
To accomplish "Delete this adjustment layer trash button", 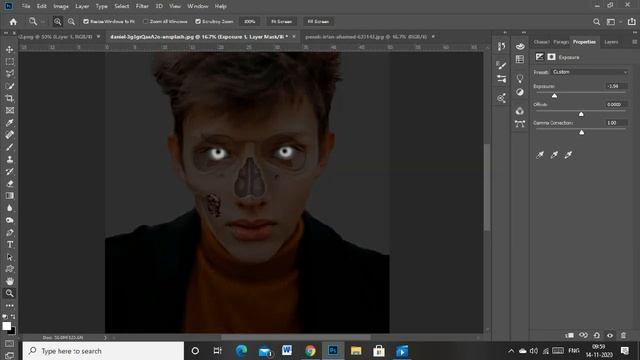I will (623, 335).
